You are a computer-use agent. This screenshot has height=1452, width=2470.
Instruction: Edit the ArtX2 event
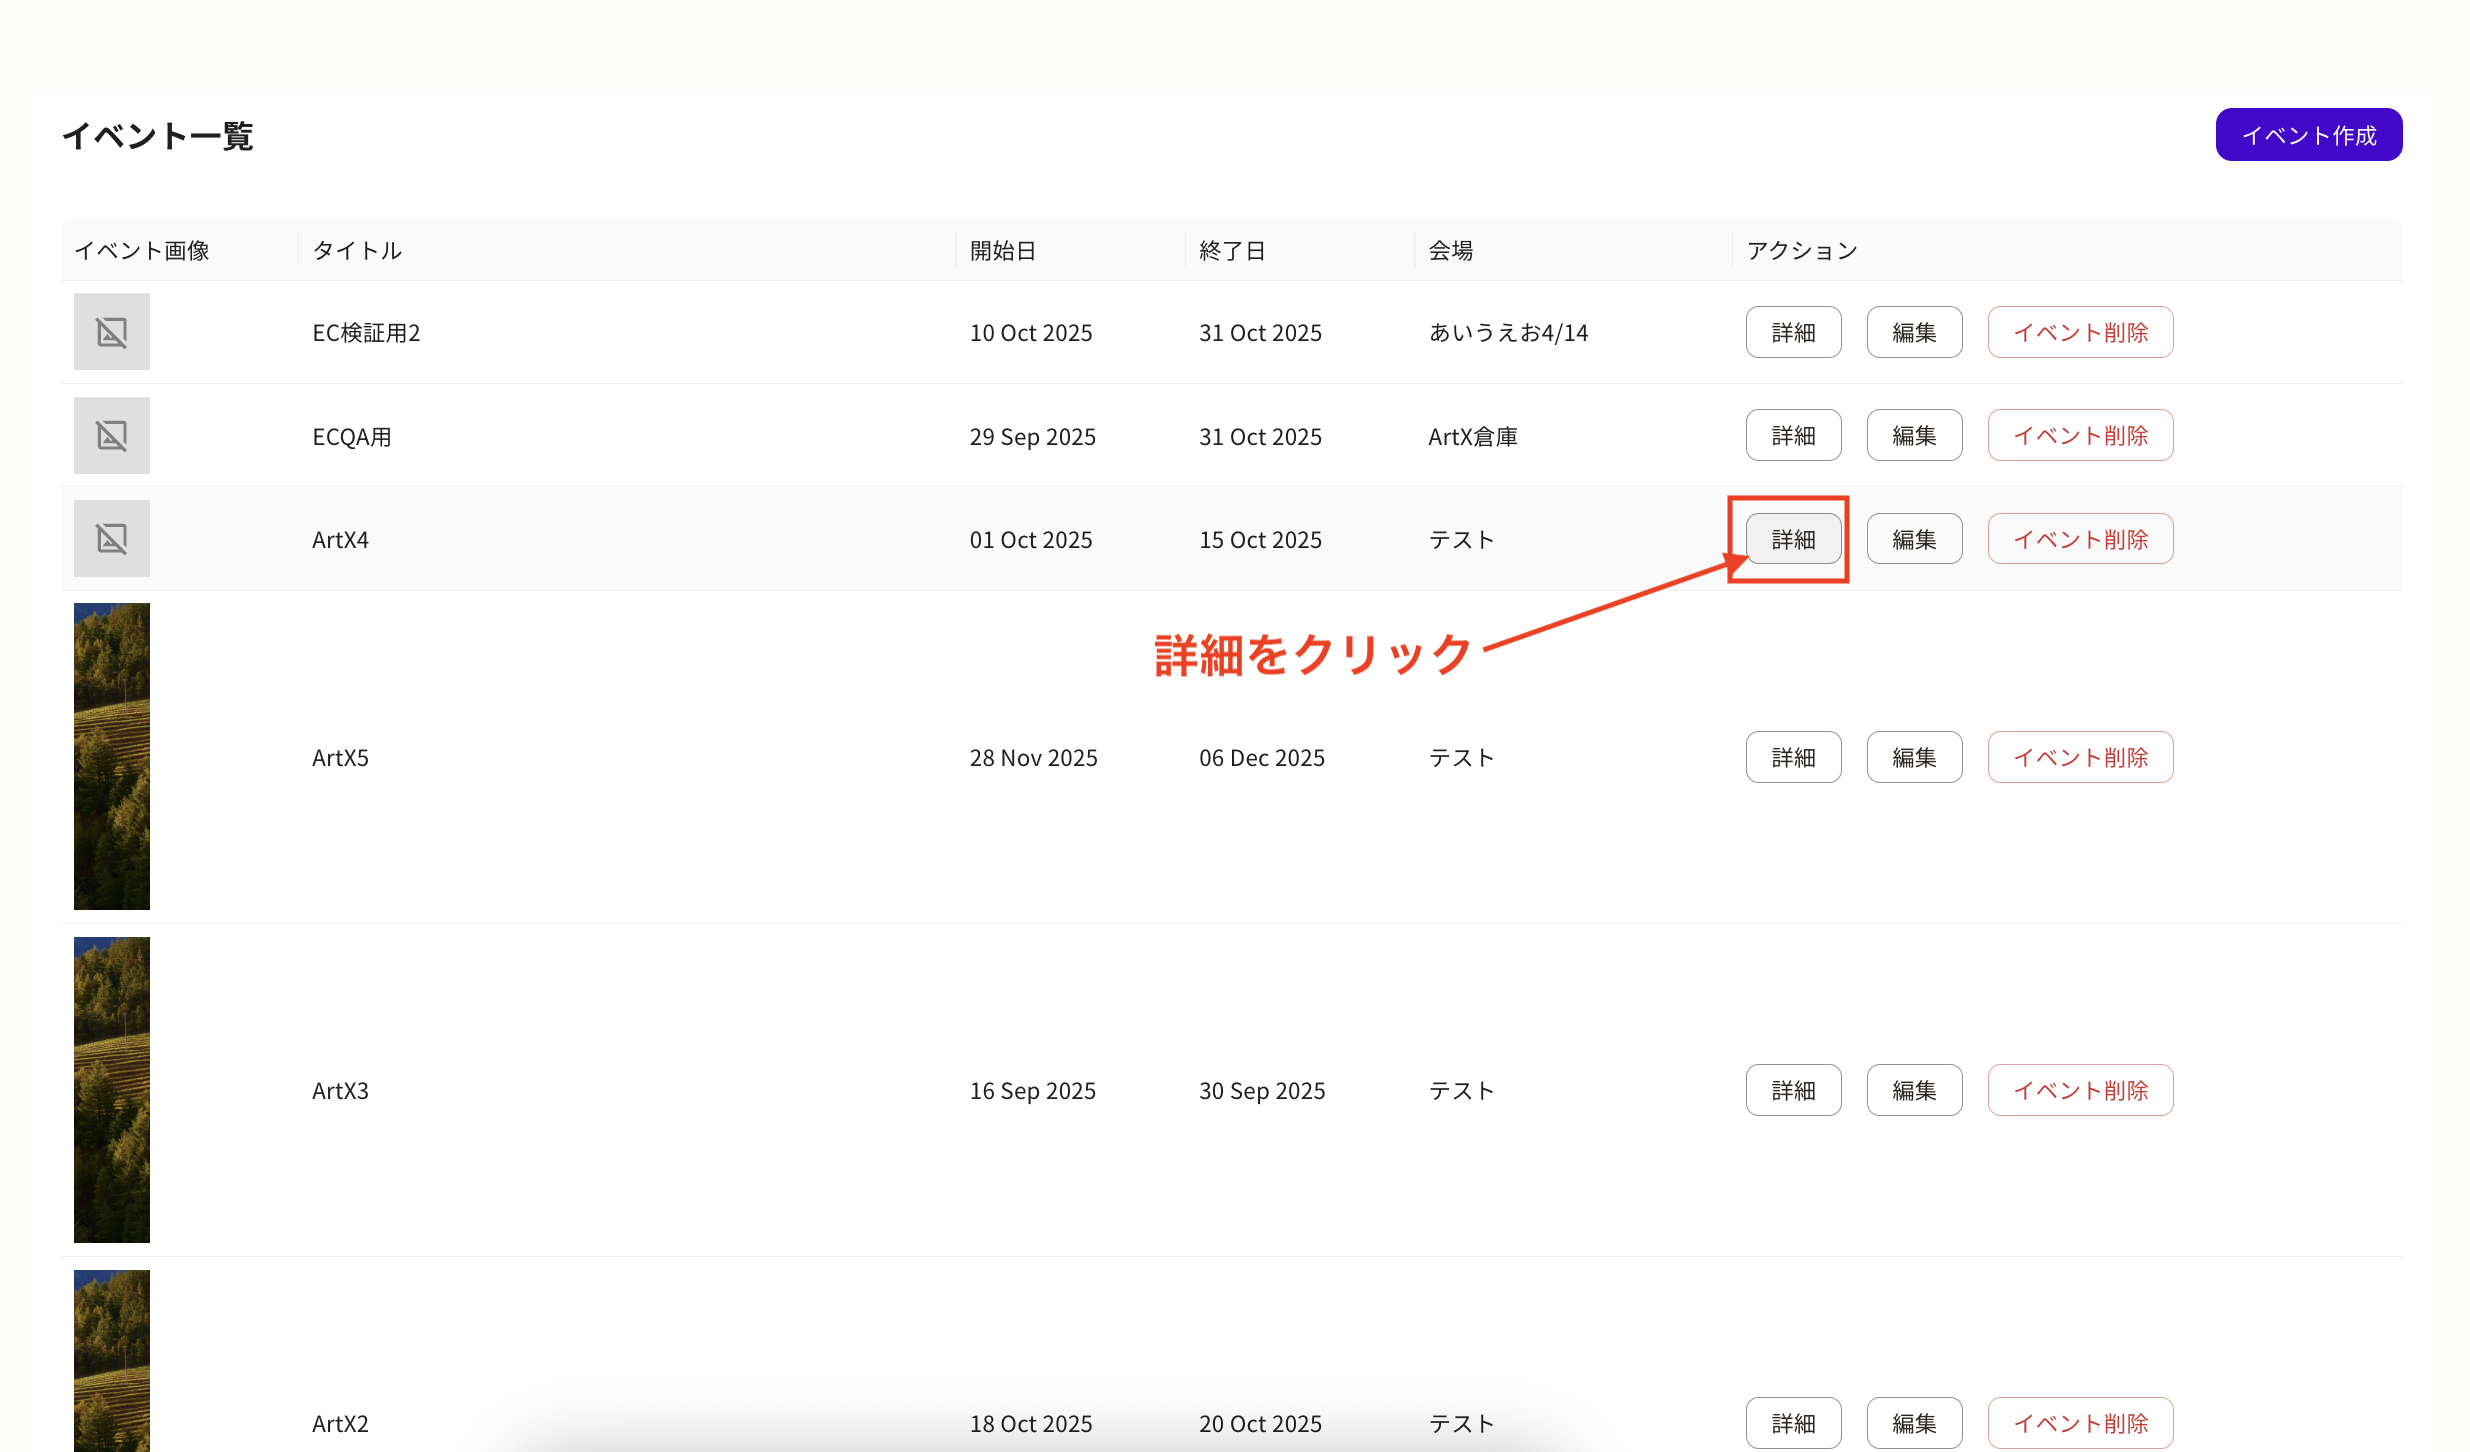(1913, 1423)
